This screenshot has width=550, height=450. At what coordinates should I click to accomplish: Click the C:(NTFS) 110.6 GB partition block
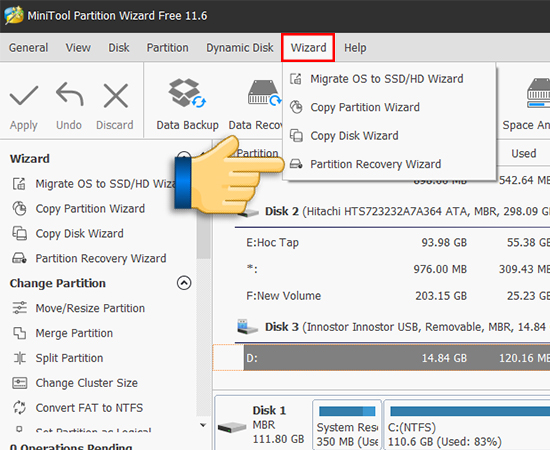tap(467, 424)
